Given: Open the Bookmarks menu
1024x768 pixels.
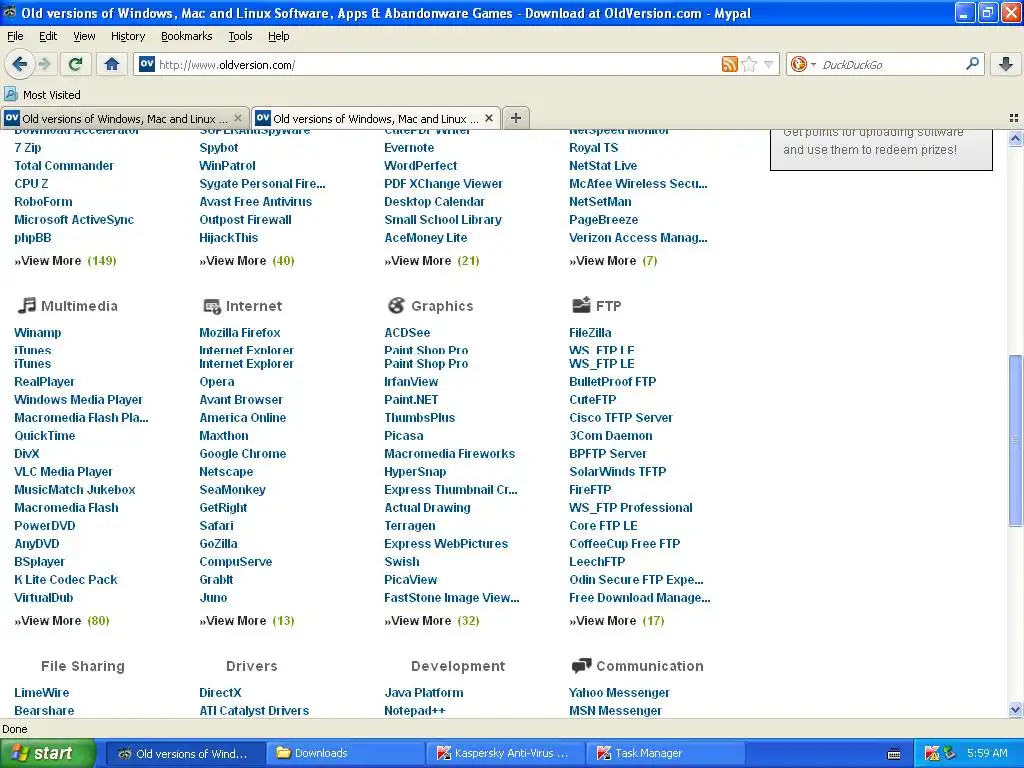Looking at the screenshot, I should coord(186,36).
